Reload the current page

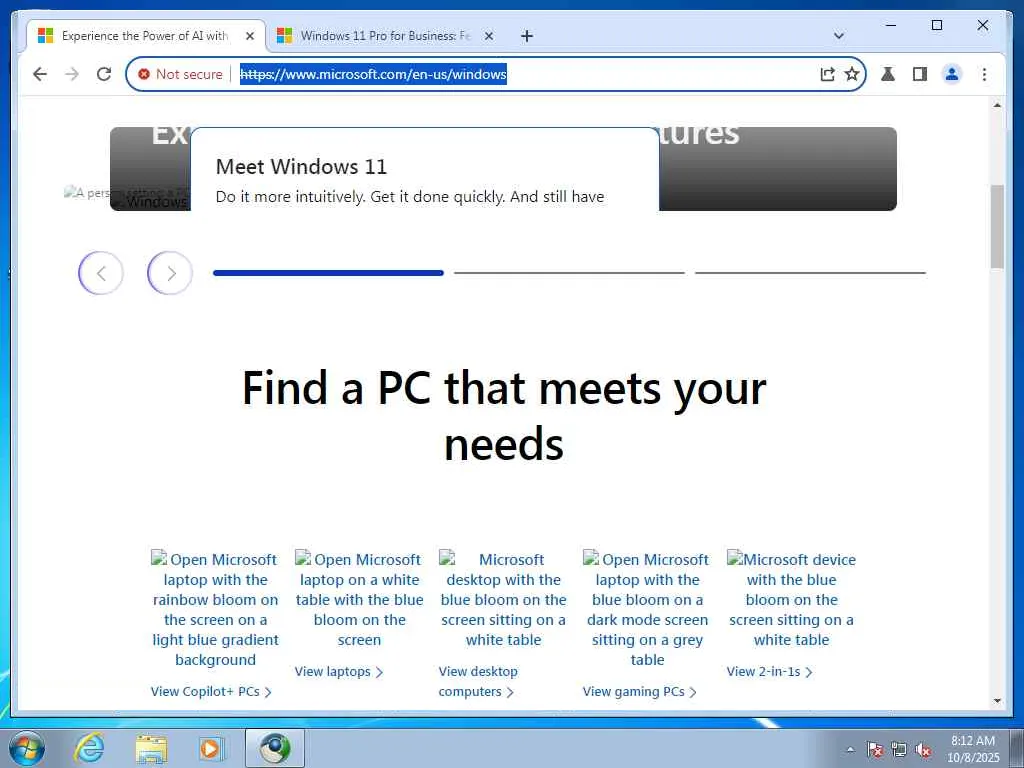(104, 74)
